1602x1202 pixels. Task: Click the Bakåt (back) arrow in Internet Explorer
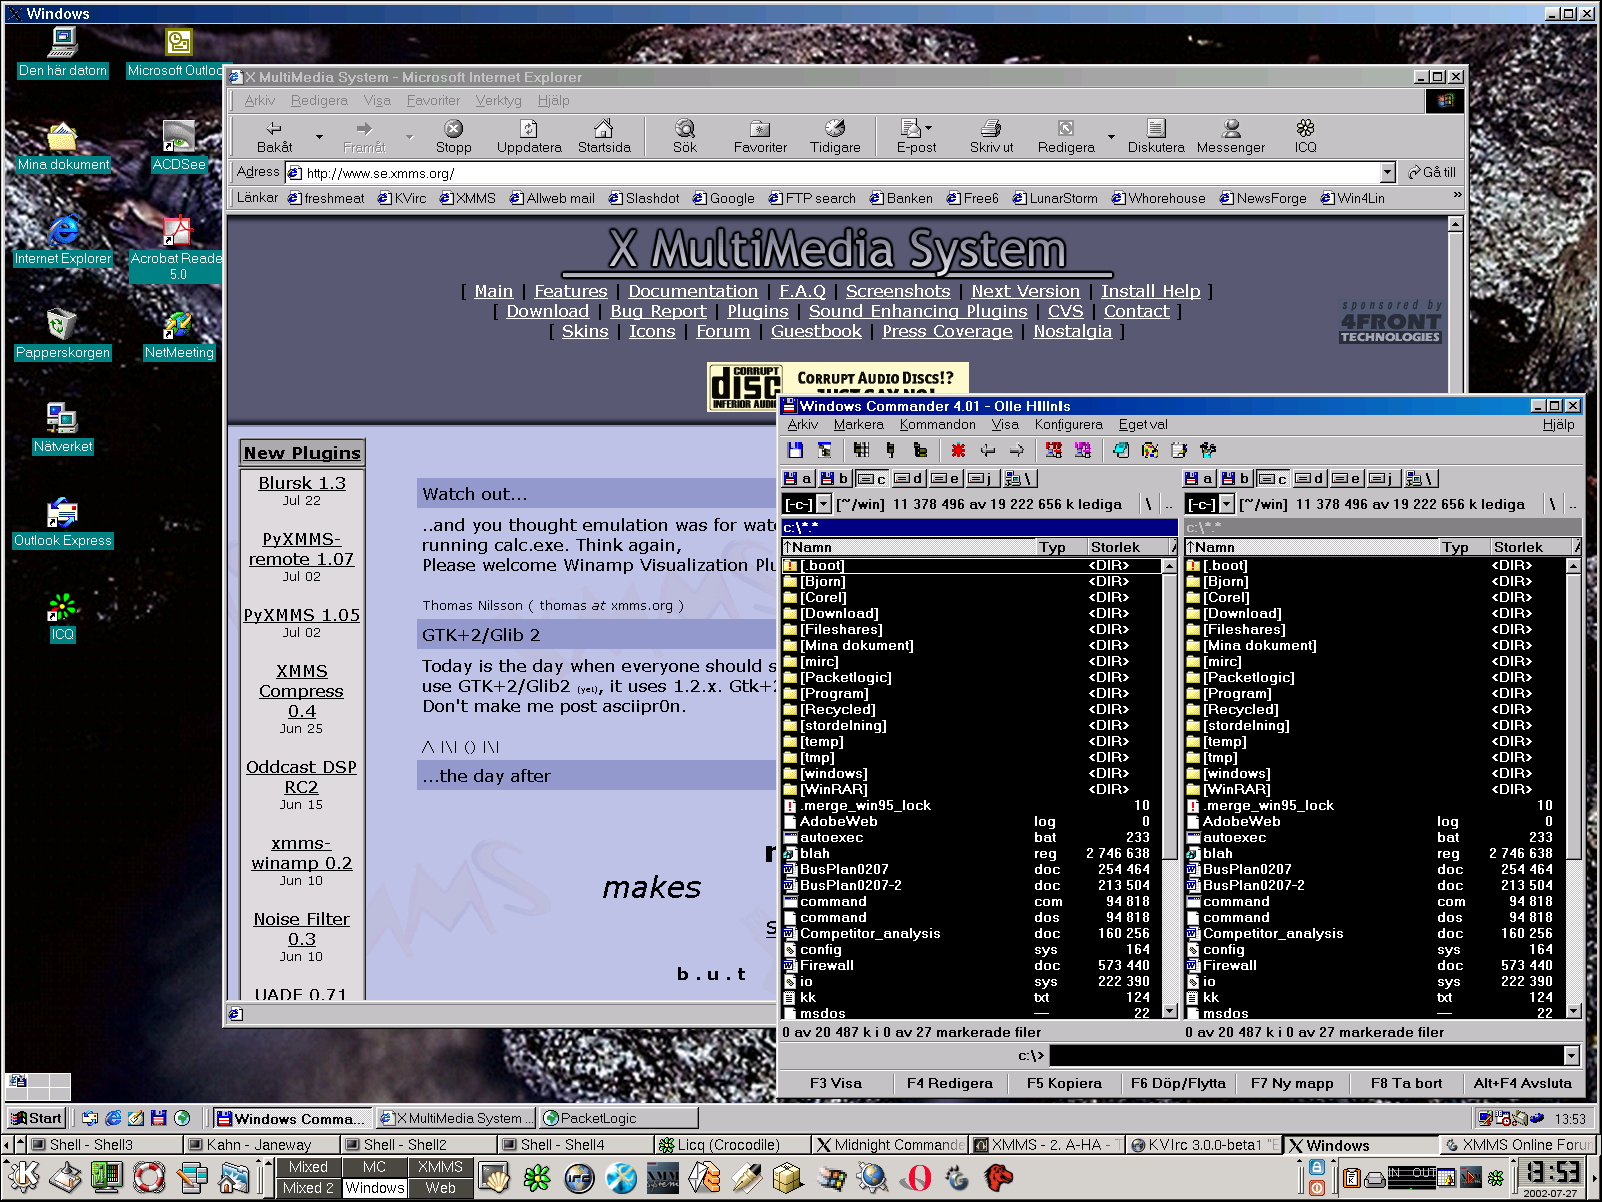(x=274, y=129)
